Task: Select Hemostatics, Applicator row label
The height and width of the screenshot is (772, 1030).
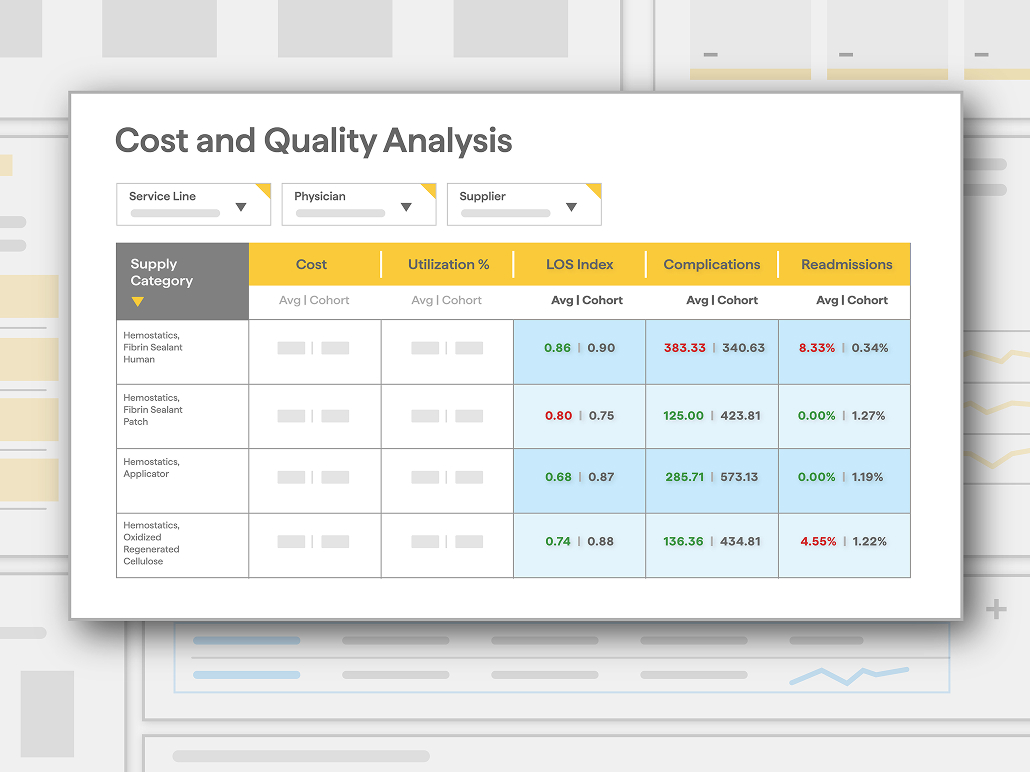Action: pos(152,468)
